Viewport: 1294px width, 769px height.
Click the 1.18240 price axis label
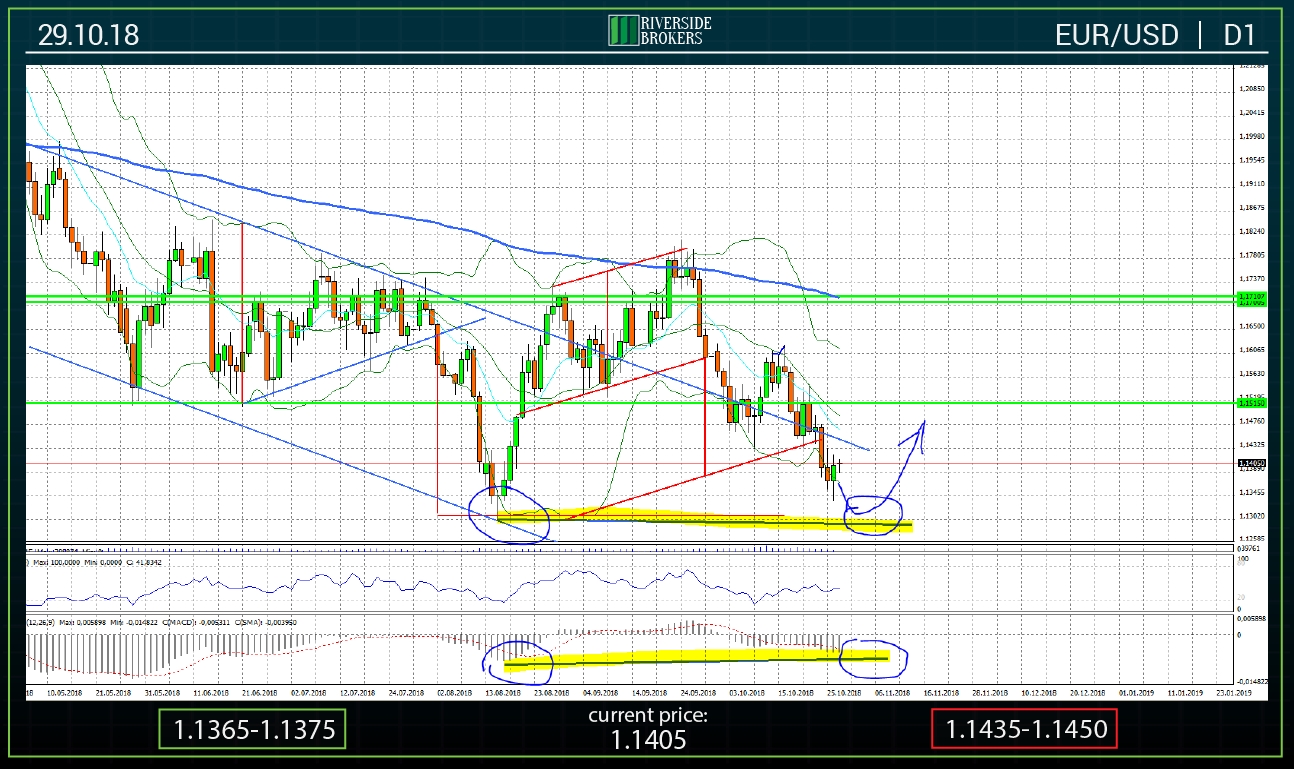pyautogui.click(x=1251, y=231)
